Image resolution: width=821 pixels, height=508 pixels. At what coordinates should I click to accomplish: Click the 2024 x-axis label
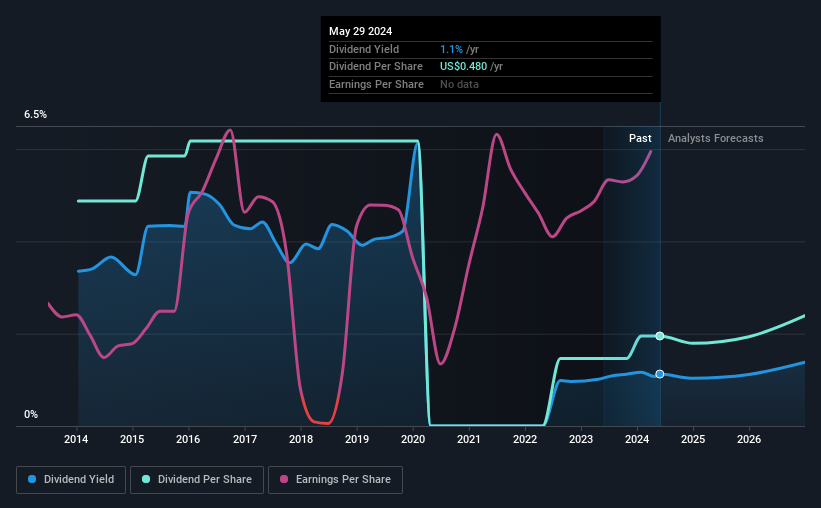637,439
